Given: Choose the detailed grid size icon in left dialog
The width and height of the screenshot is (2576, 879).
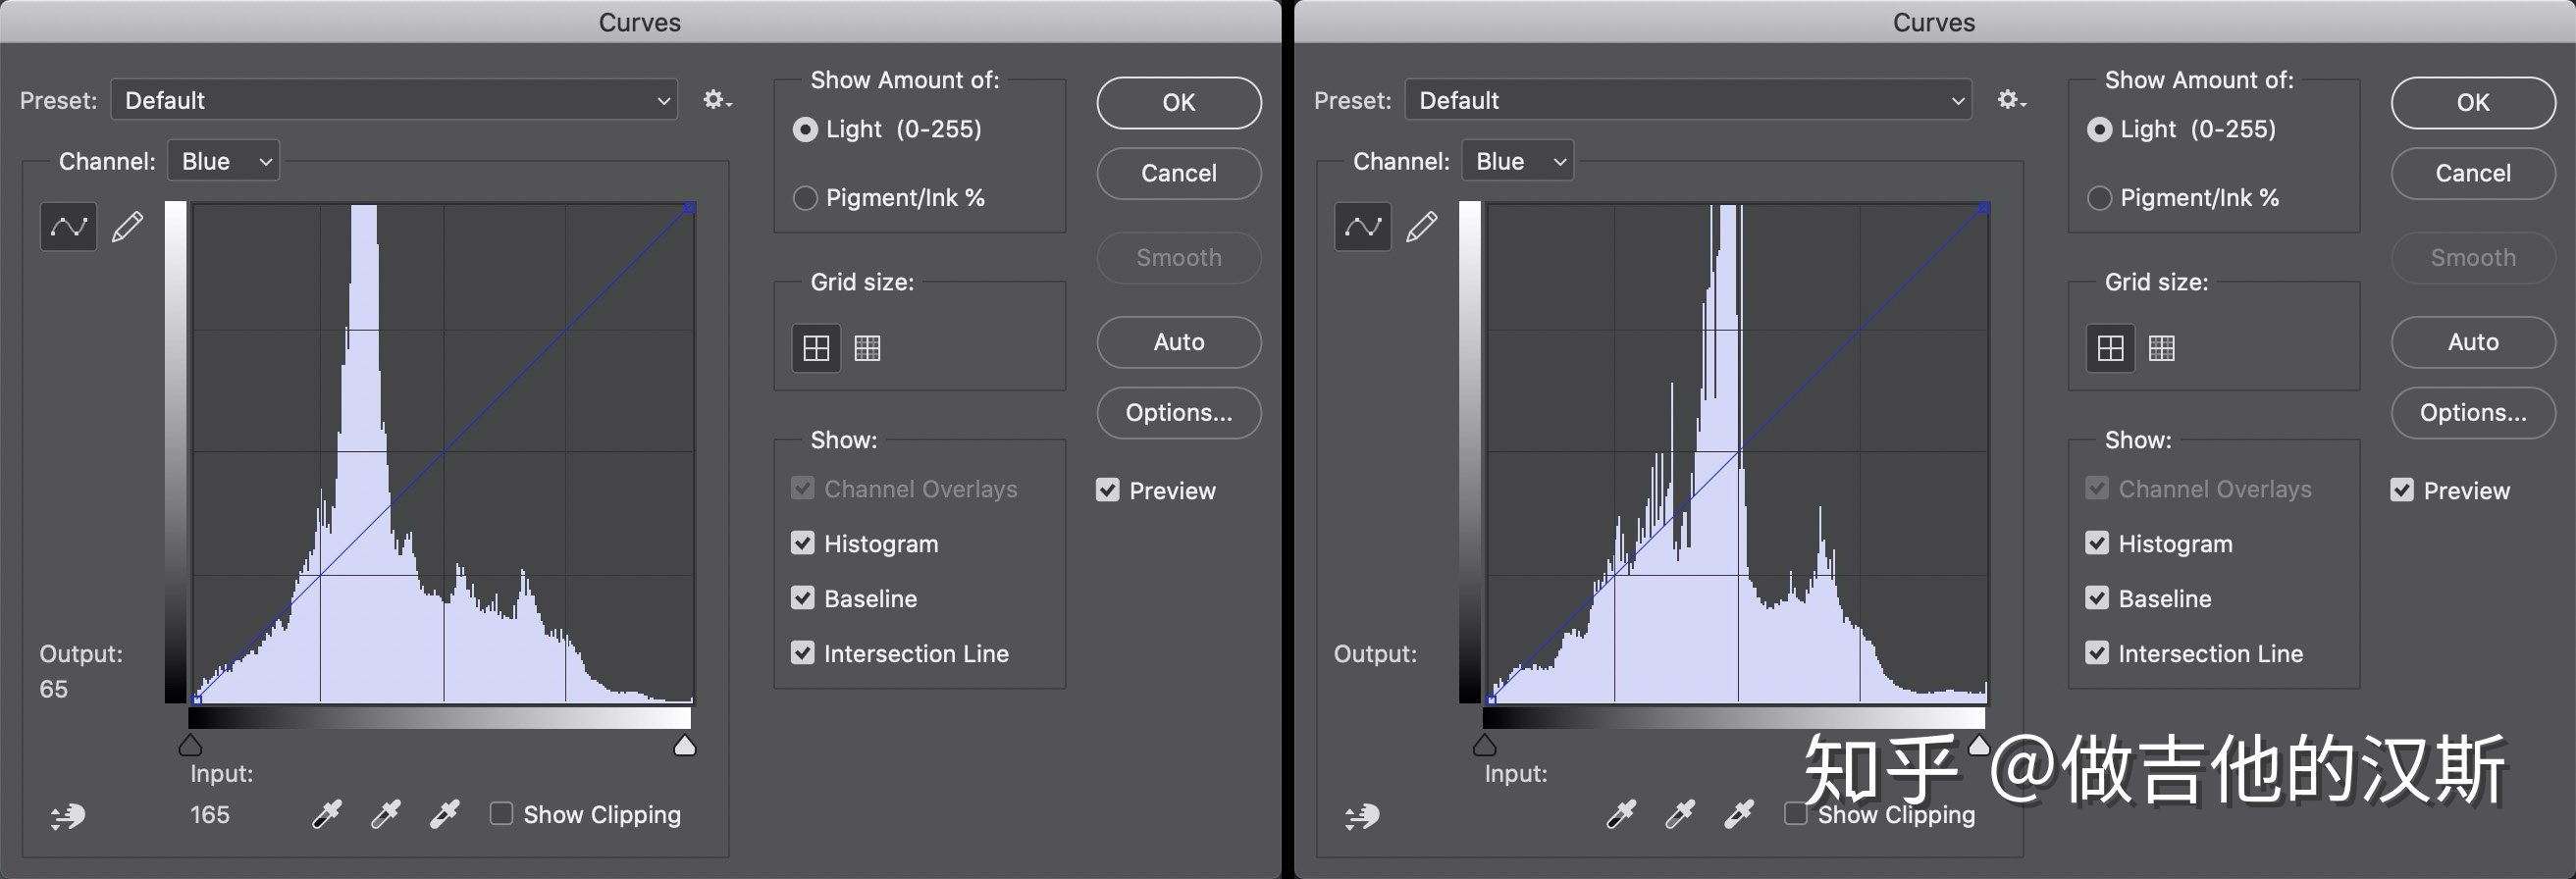Looking at the screenshot, I should (867, 348).
